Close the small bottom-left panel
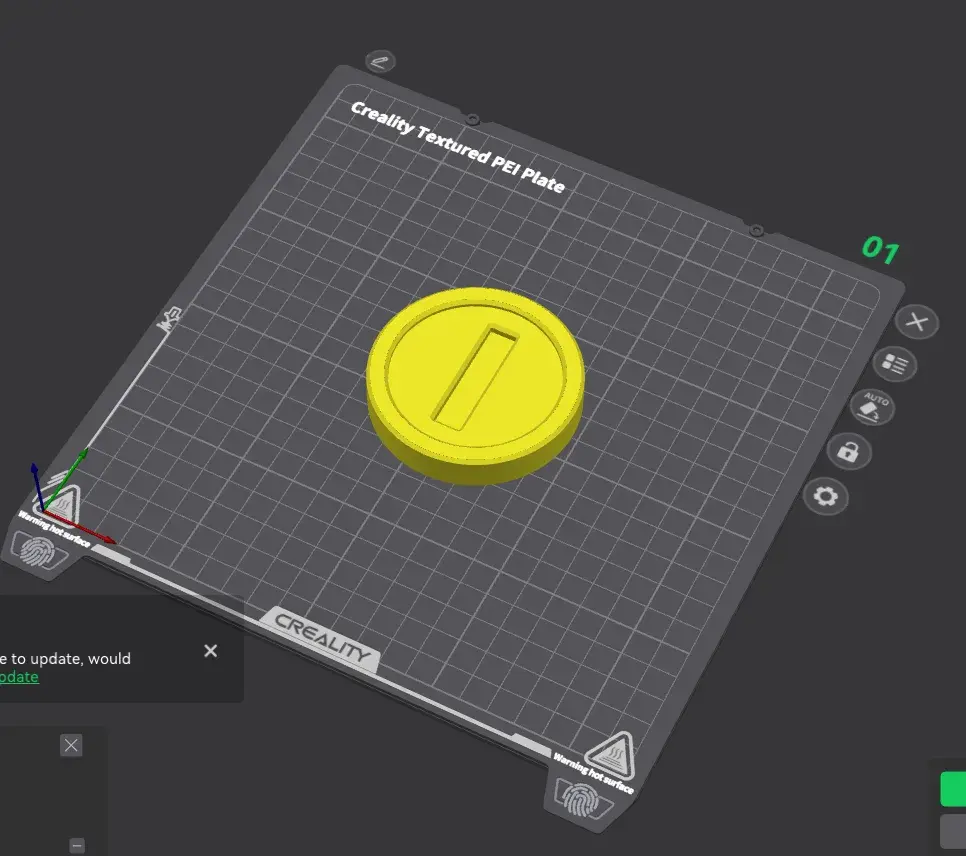This screenshot has height=856, width=966. point(71,745)
